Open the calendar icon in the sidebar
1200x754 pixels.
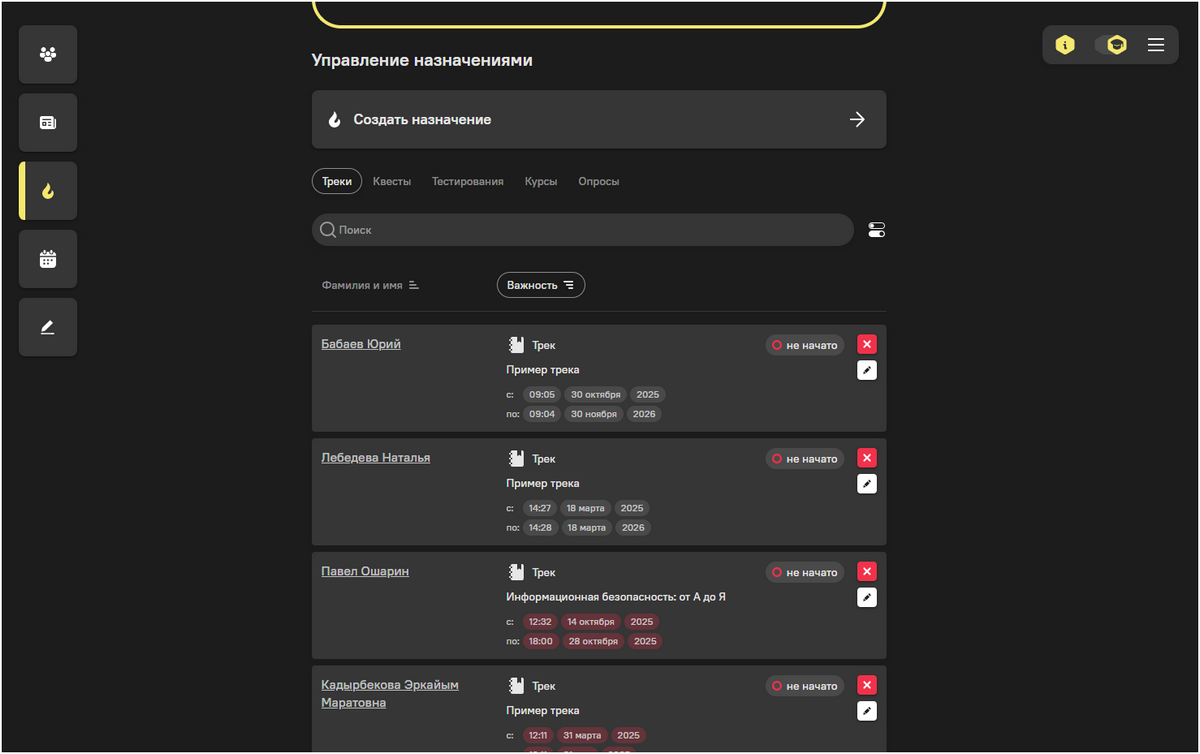pyautogui.click(x=47, y=258)
